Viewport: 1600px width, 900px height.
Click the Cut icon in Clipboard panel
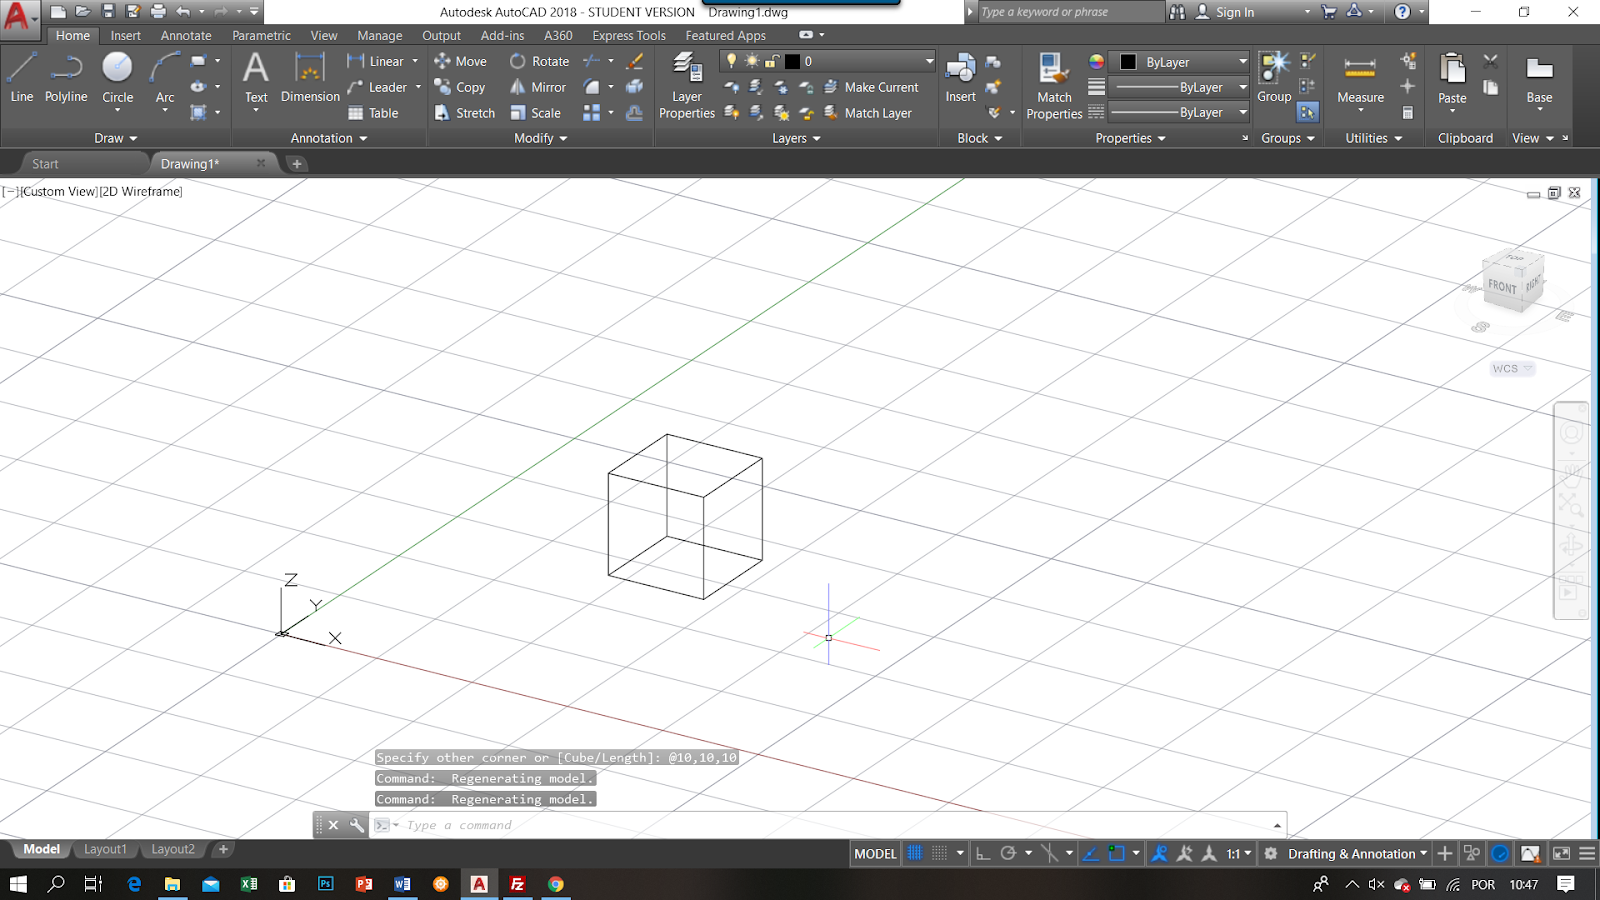click(1490, 61)
